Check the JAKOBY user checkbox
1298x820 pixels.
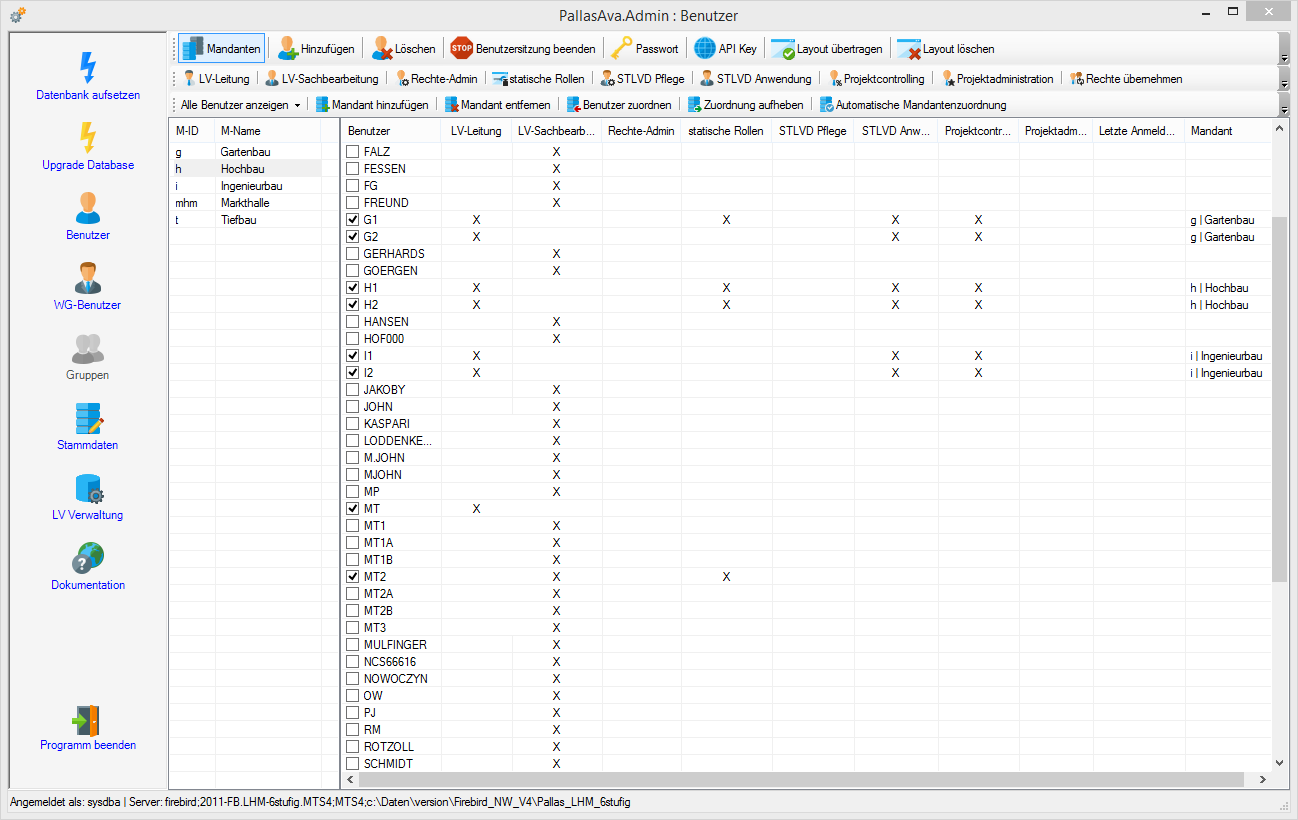point(352,389)
